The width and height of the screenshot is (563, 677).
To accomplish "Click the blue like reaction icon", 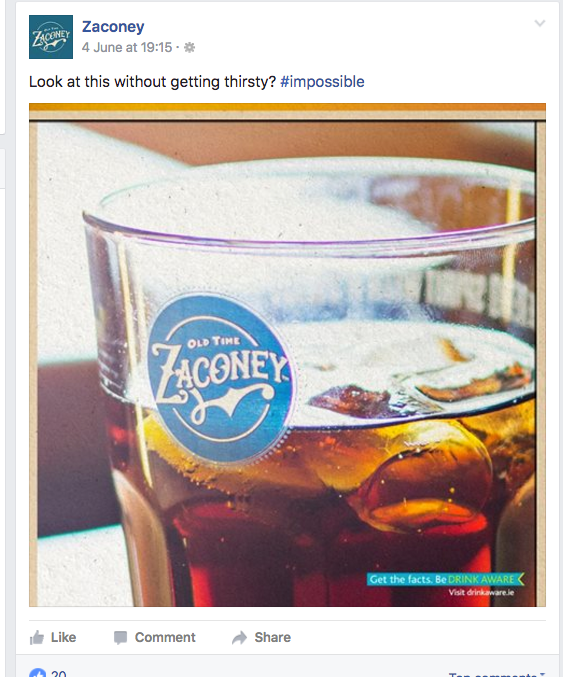I will coord(38,673).
